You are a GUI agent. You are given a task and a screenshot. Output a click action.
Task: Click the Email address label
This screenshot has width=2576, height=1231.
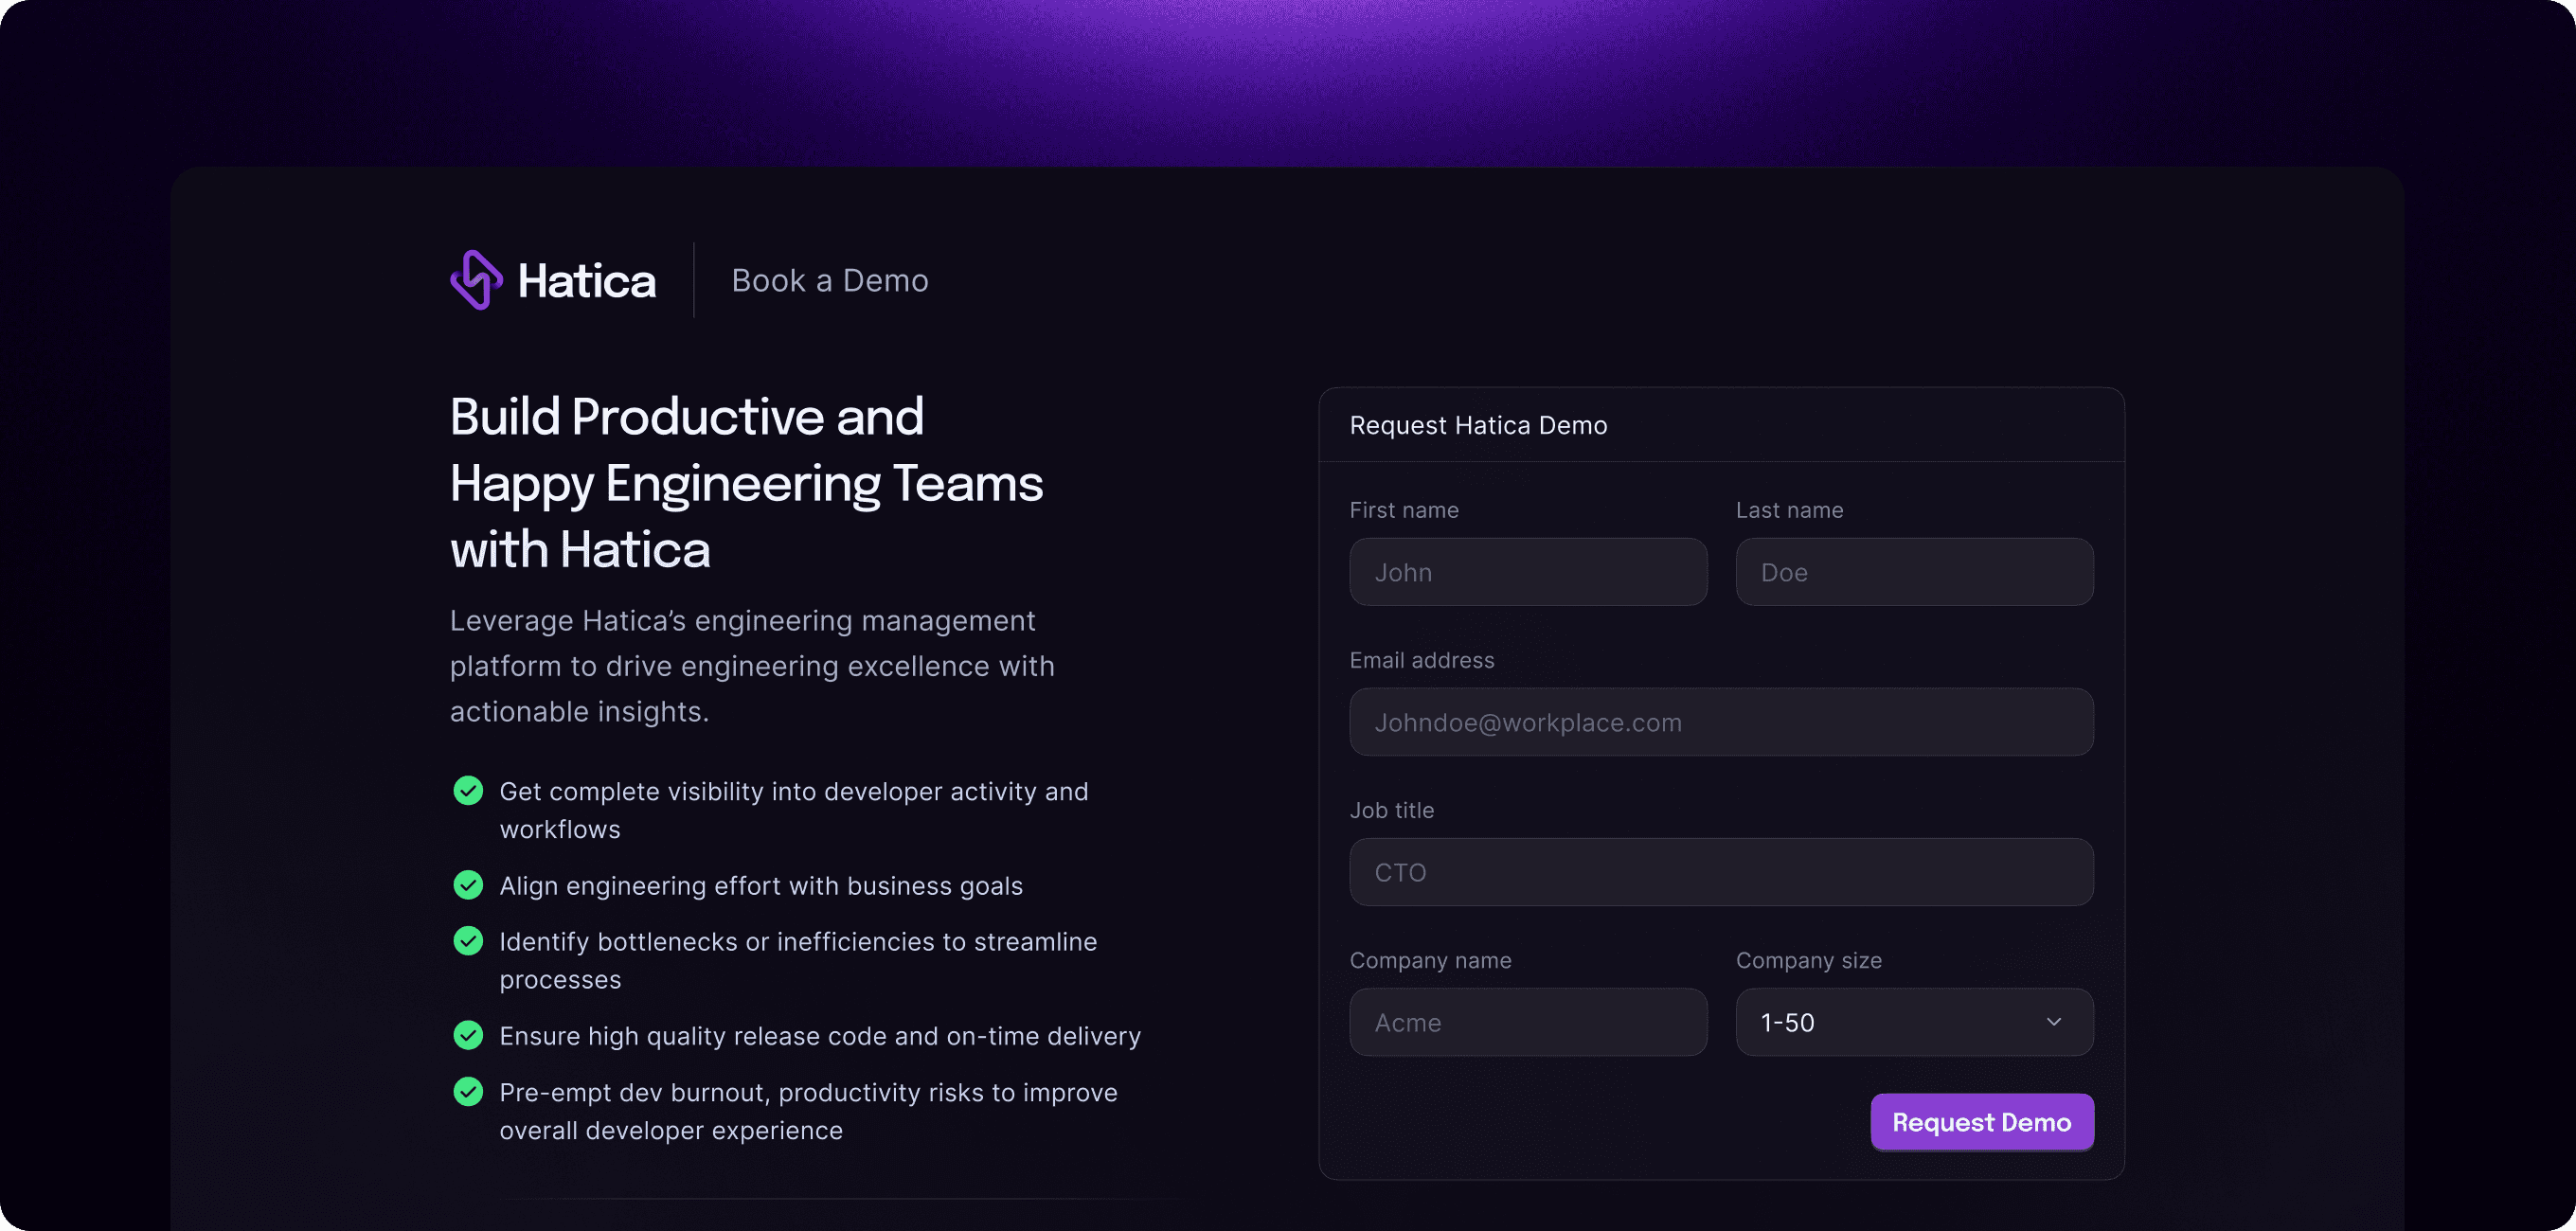(x=1421, y=661)
